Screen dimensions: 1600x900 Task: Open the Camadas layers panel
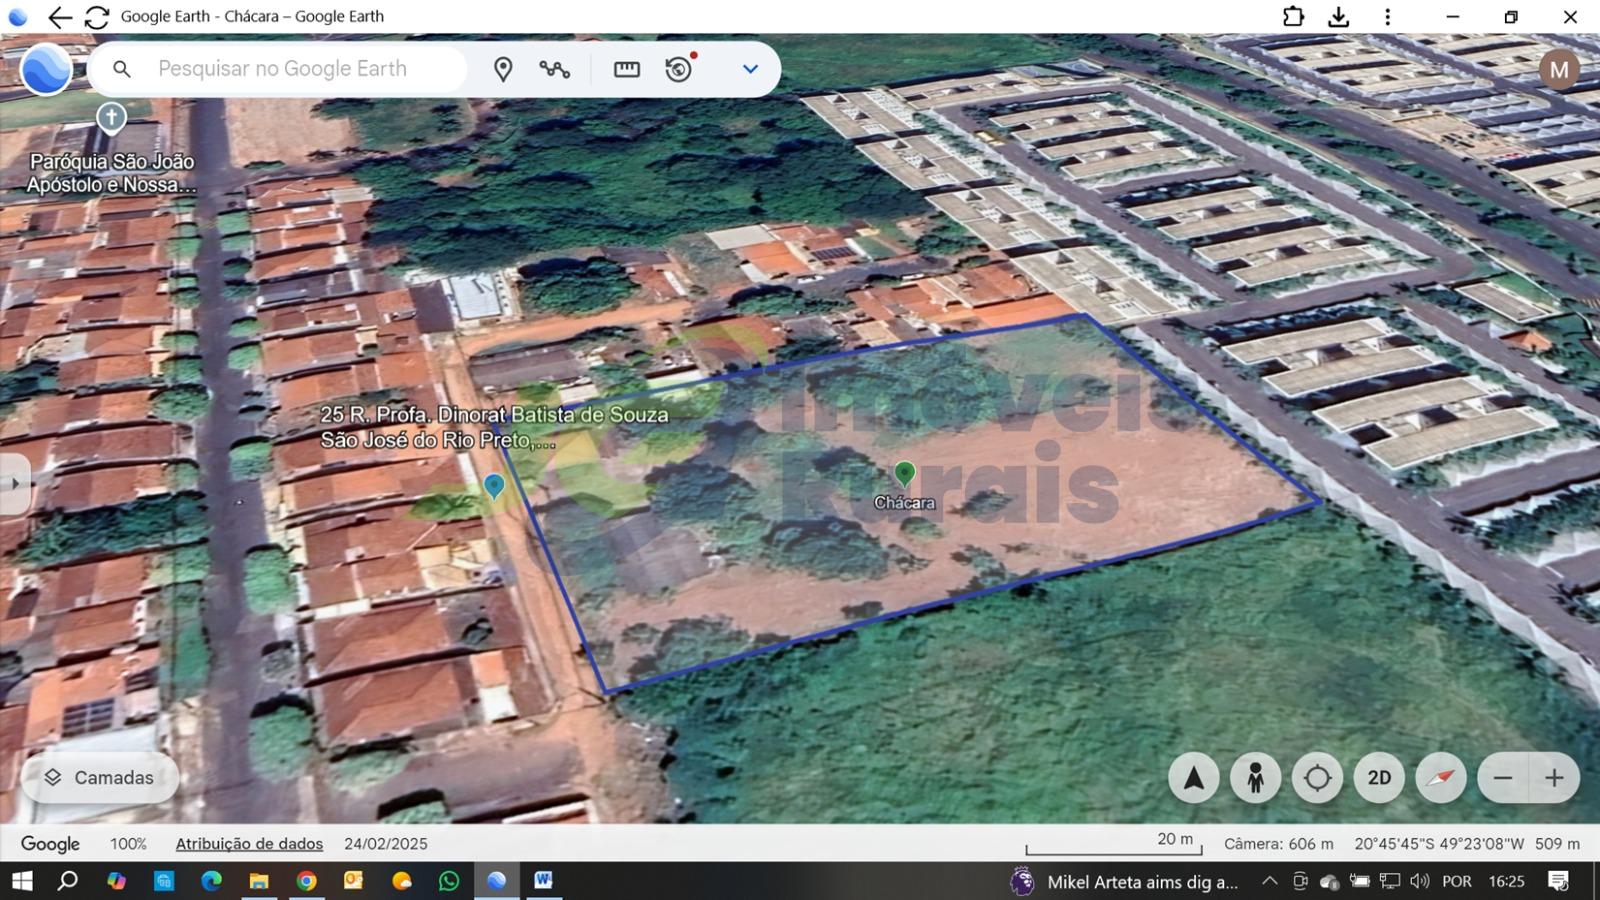tap(100, 778)
